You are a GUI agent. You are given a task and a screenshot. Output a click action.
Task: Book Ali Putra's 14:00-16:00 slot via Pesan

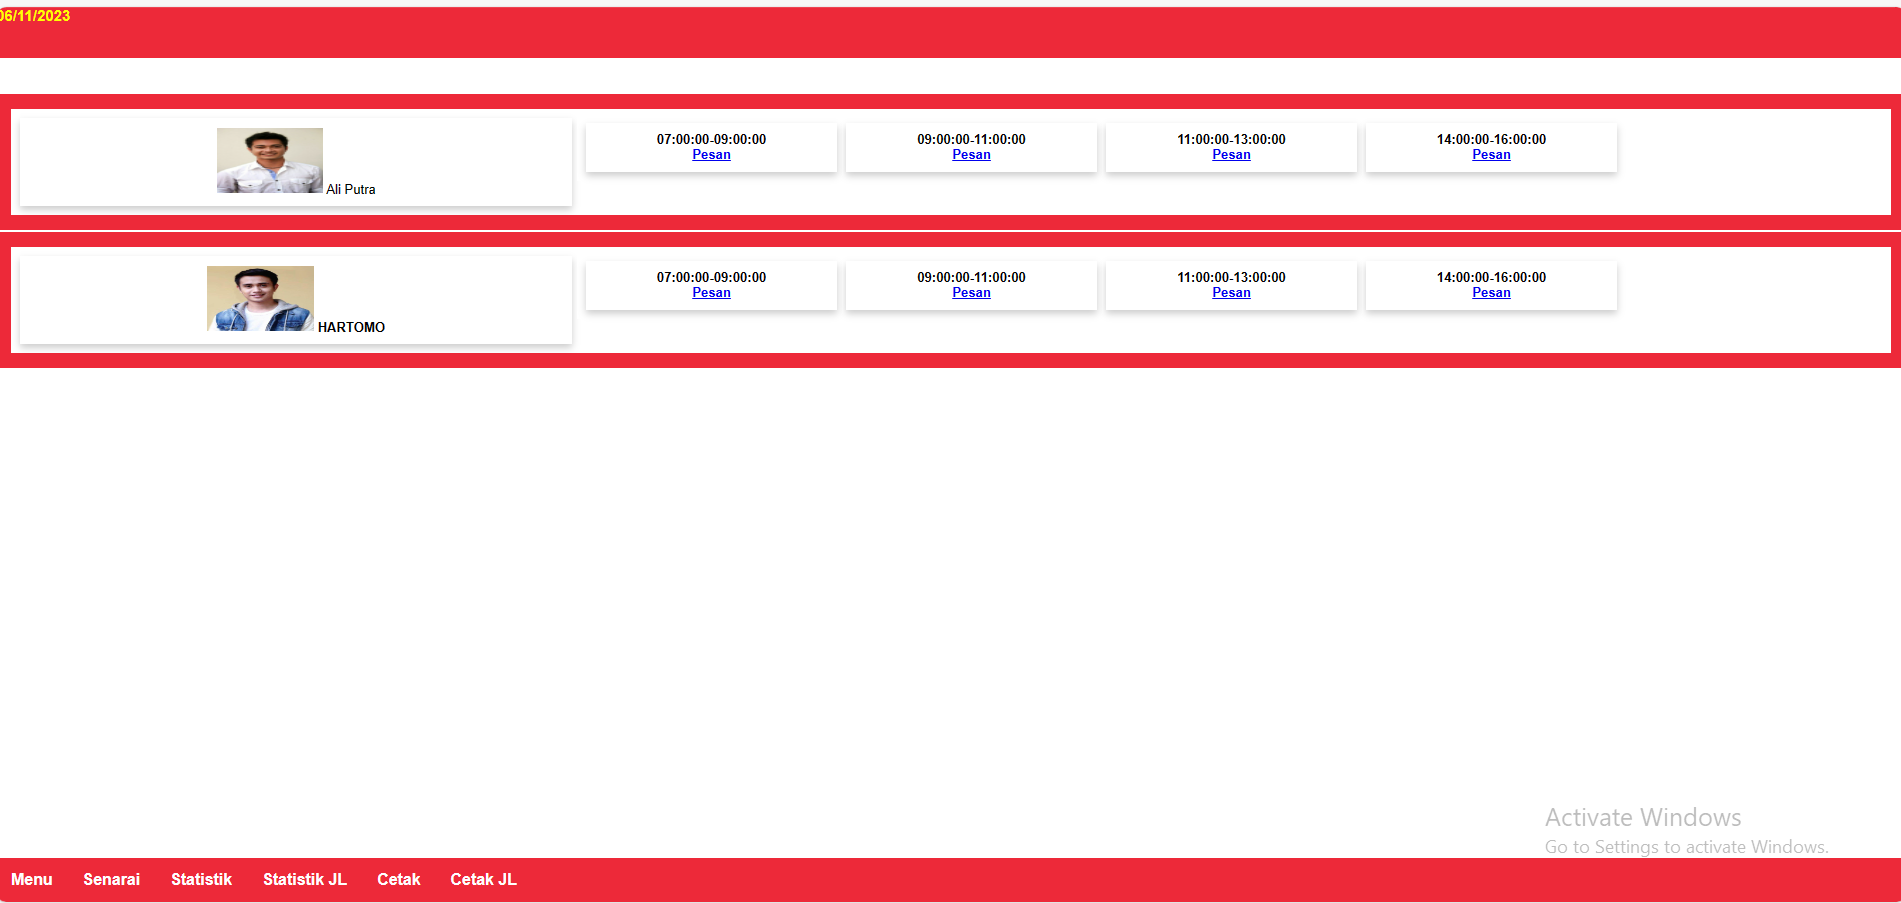coord(1491,155)
